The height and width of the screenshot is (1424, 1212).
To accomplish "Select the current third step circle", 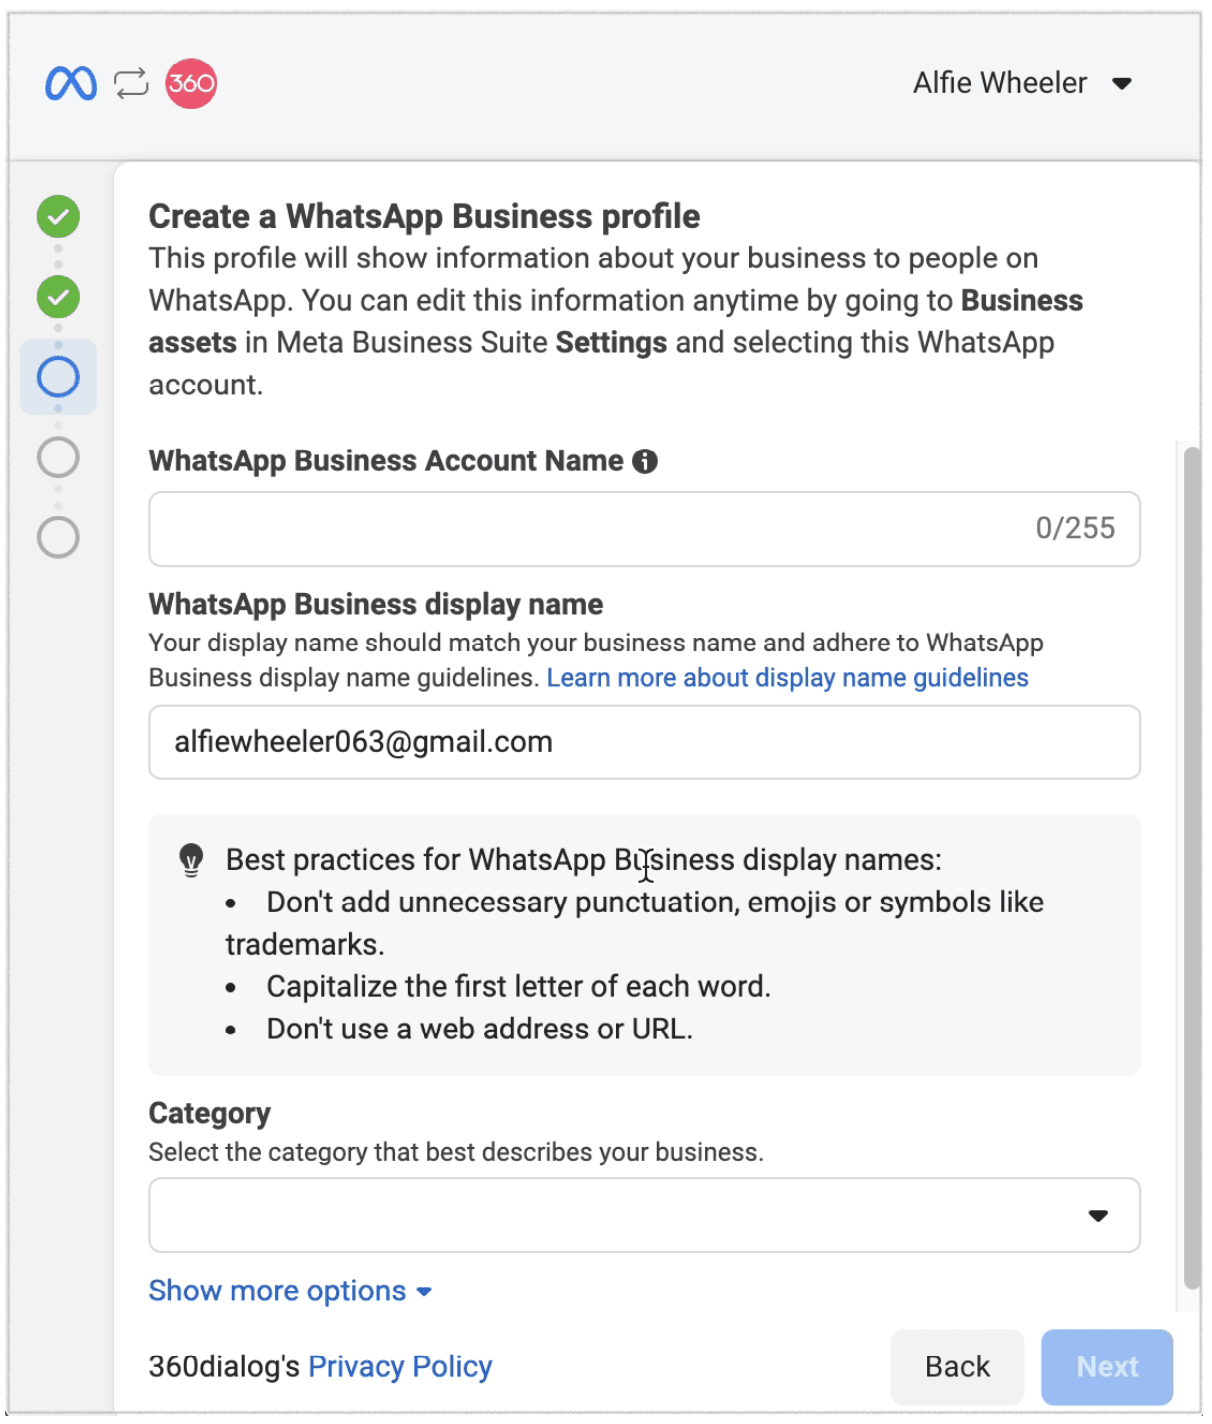I will (58, 377).
